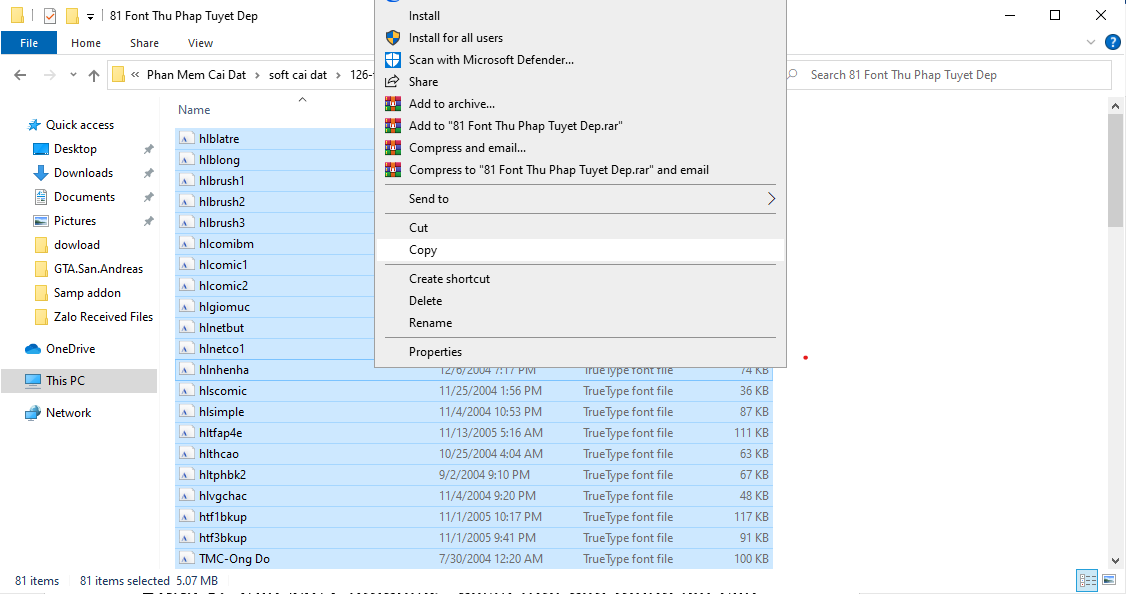The width and height of the screenshot is (1126, 594).
Task: Expand the ribbon with the chevron
Action: click(x=1091, y=43)
